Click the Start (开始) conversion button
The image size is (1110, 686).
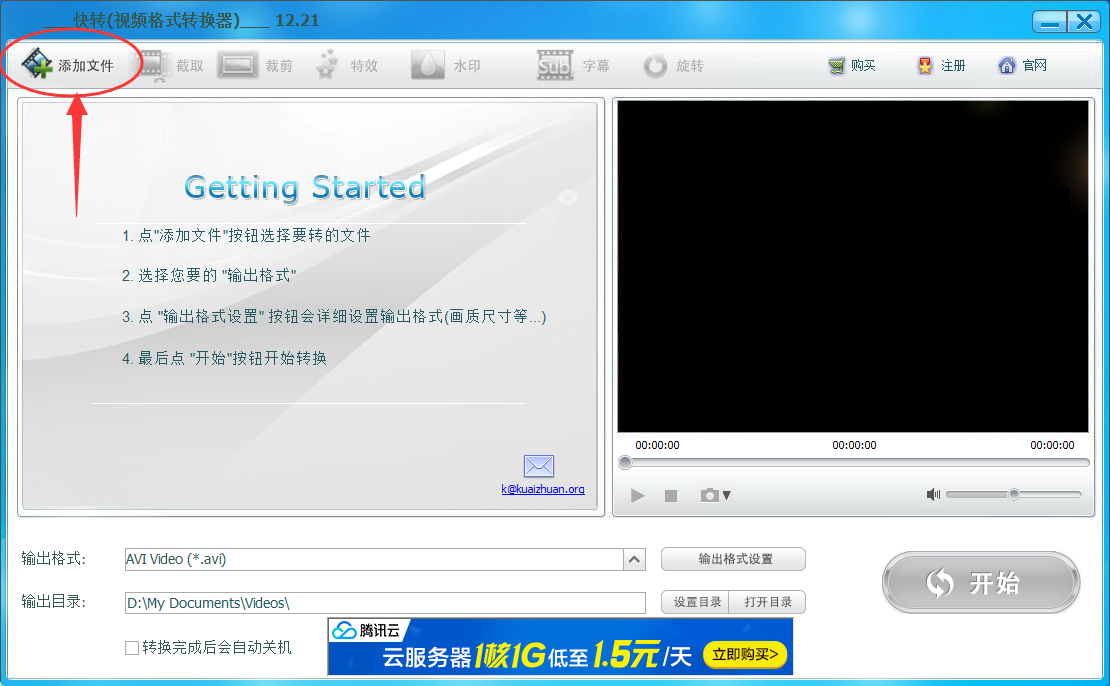[981, 583]
